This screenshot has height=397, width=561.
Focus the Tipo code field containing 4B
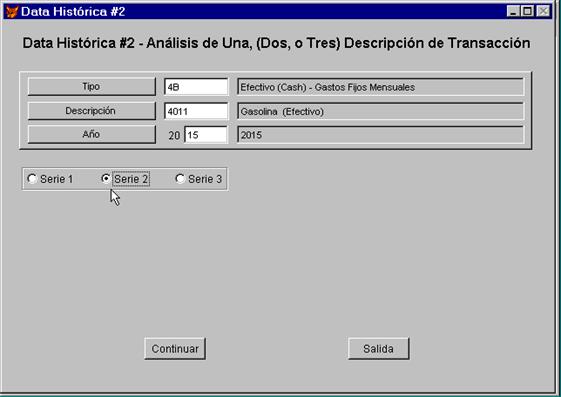tap(196, 87)
